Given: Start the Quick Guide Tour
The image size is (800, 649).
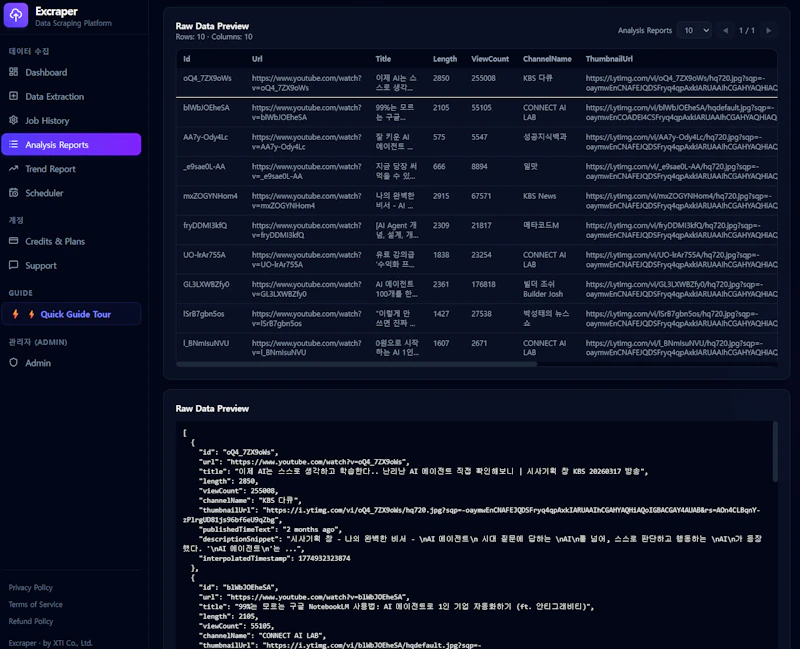Looking at the screenshot, I should click(71, 314).
